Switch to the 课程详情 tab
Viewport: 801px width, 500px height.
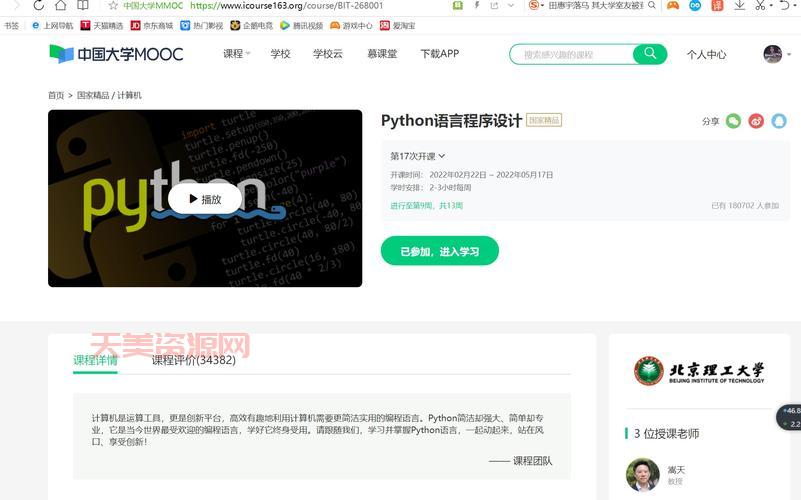coord(96,360)
